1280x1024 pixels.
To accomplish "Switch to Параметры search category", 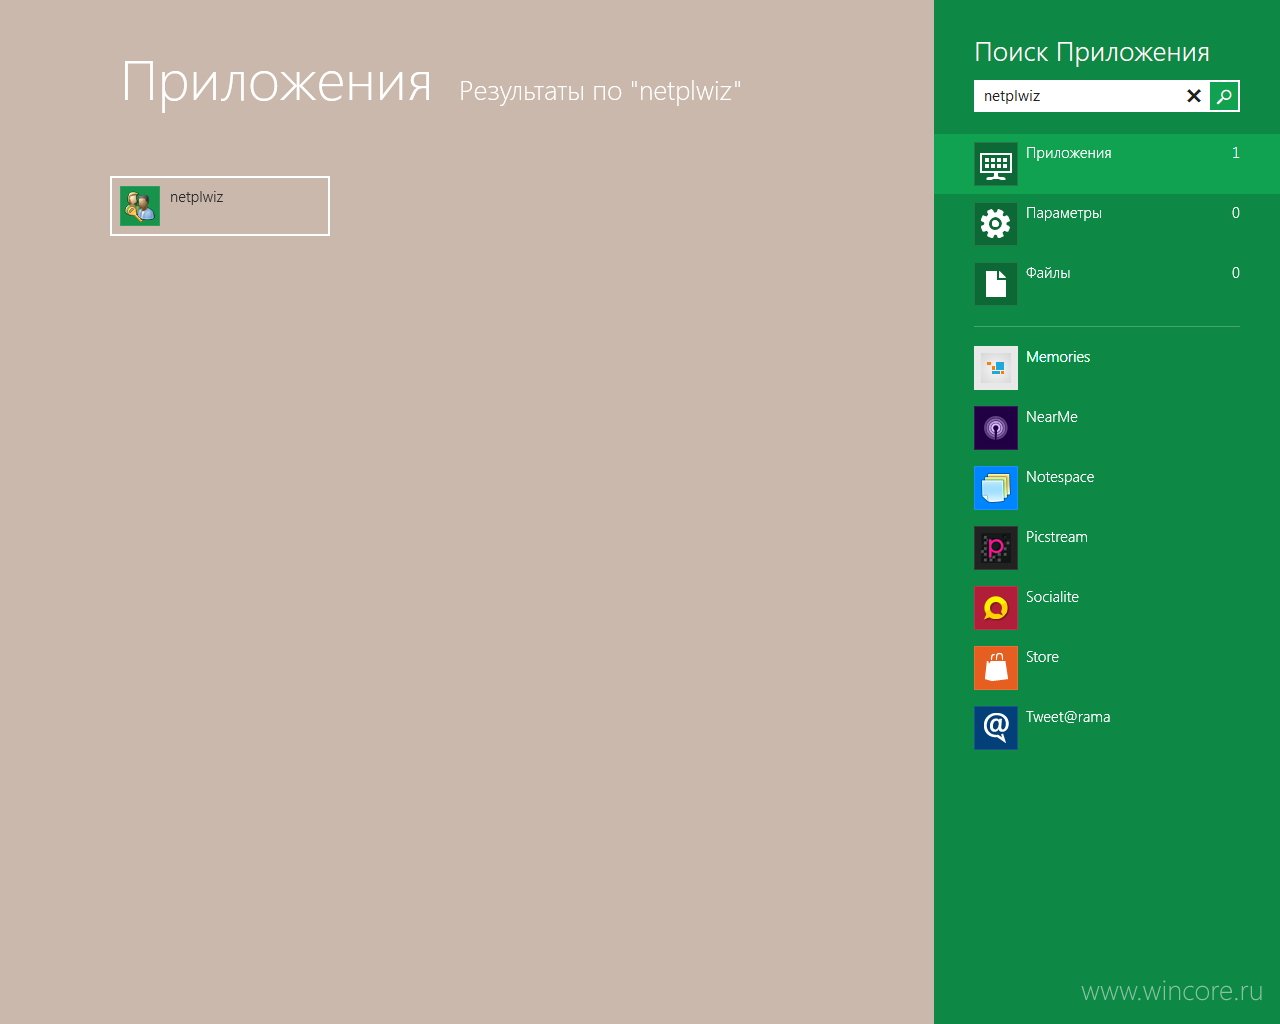I will pos(1063,213).
